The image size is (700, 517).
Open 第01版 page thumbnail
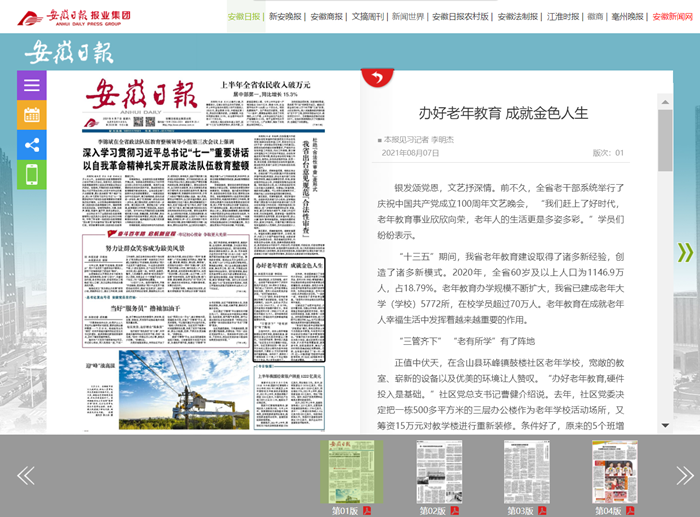pos(351,472)
